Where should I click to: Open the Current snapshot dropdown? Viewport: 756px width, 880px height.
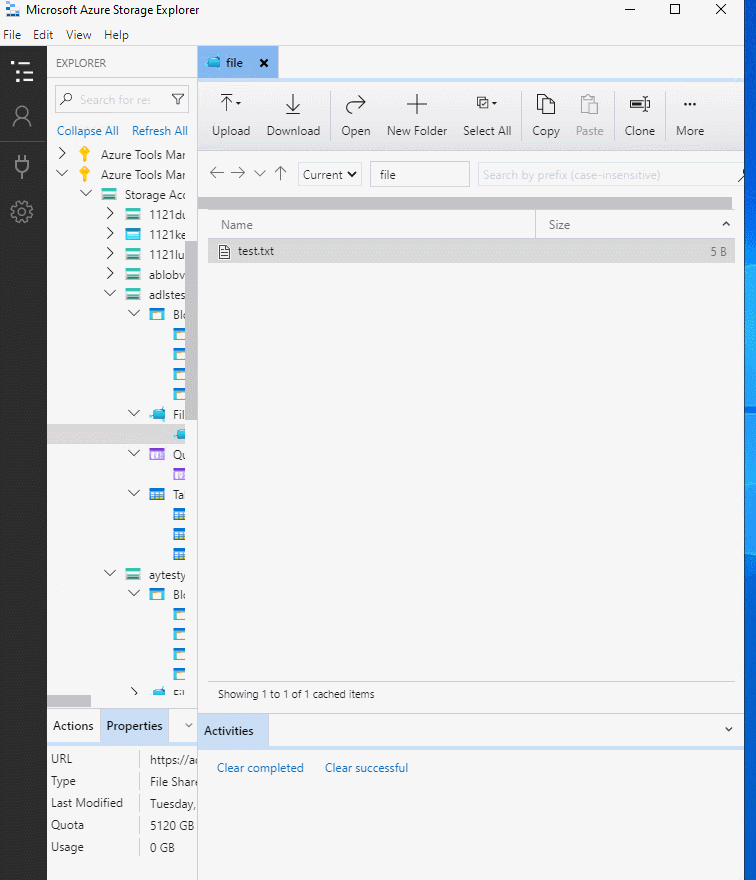pos(329,174)
